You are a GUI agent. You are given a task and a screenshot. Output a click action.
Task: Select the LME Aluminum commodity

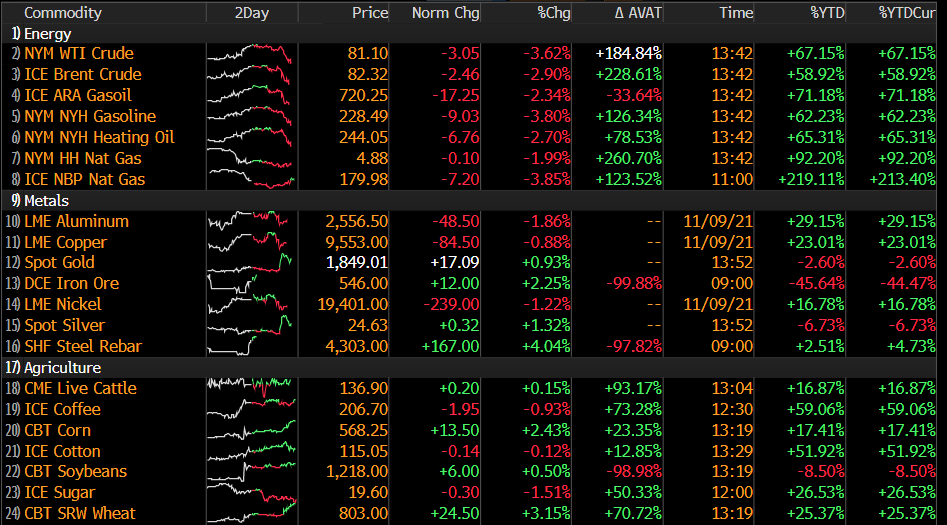pos(76,222)
